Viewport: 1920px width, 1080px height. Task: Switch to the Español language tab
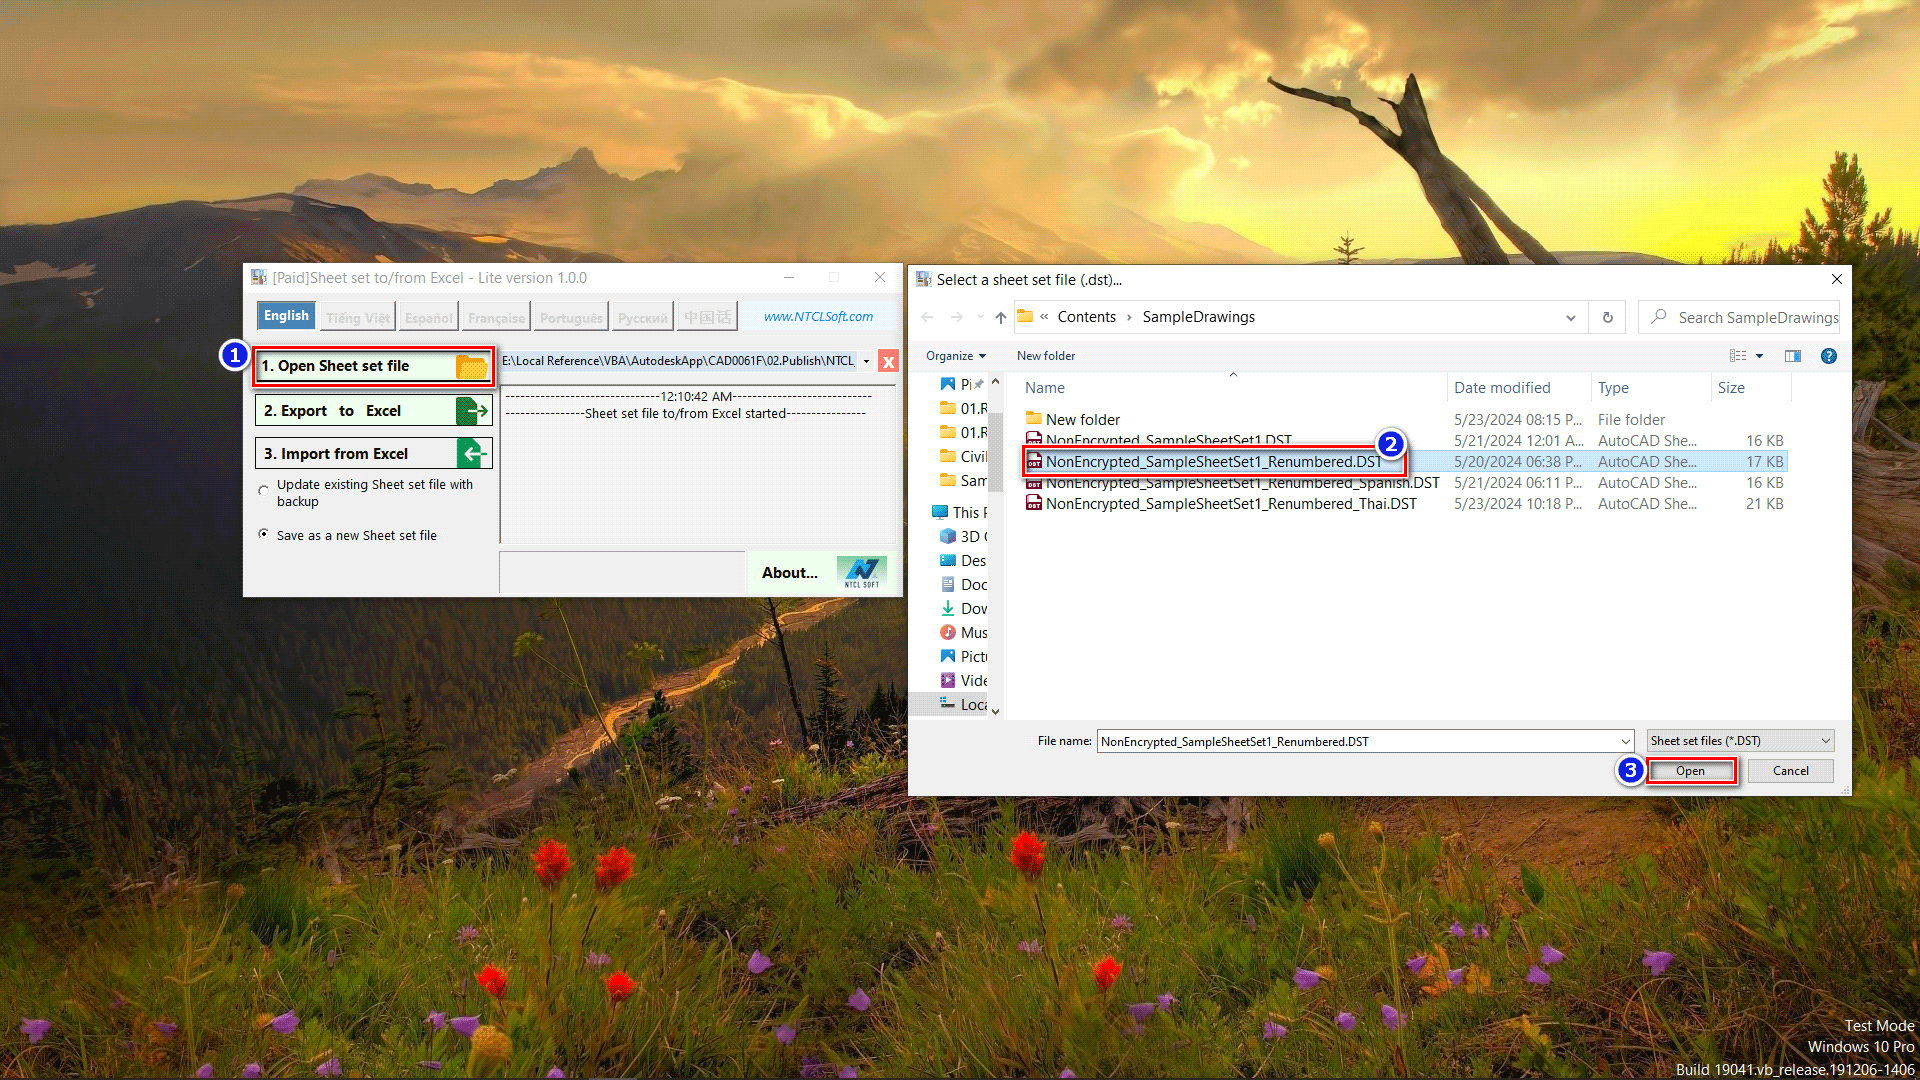(x=428, y=317)
